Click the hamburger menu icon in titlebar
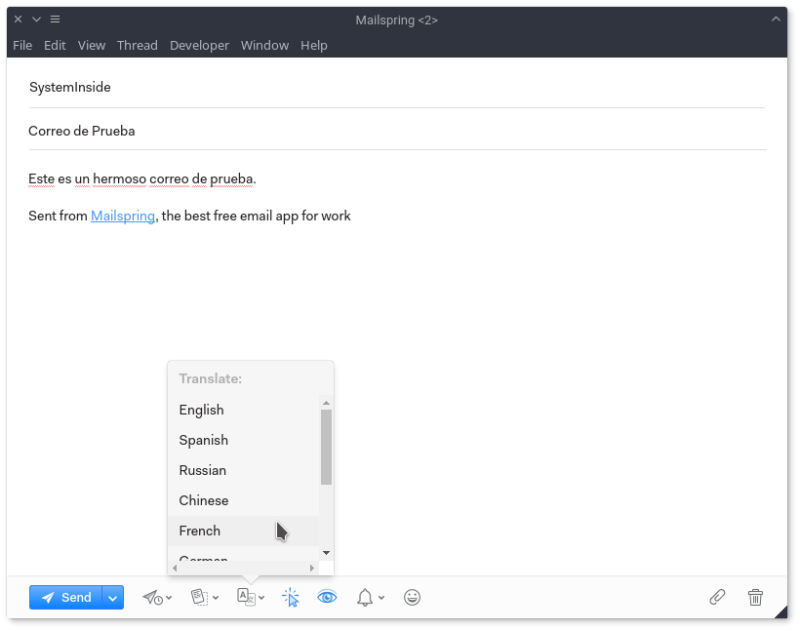Screen dimensions: 800x631 [54, 19]
